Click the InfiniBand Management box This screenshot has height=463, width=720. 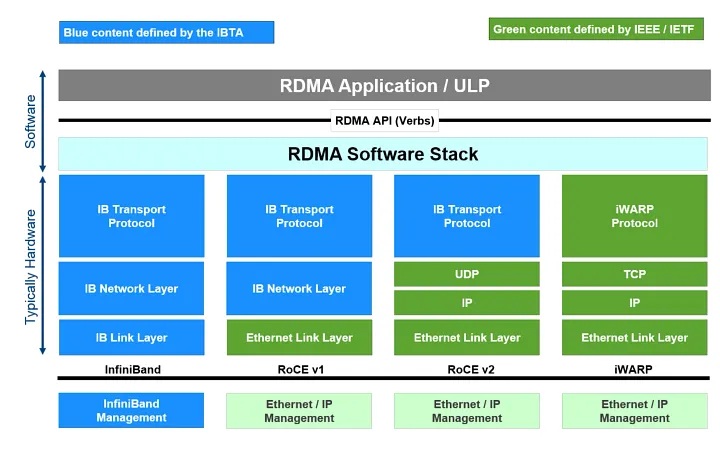131,411
